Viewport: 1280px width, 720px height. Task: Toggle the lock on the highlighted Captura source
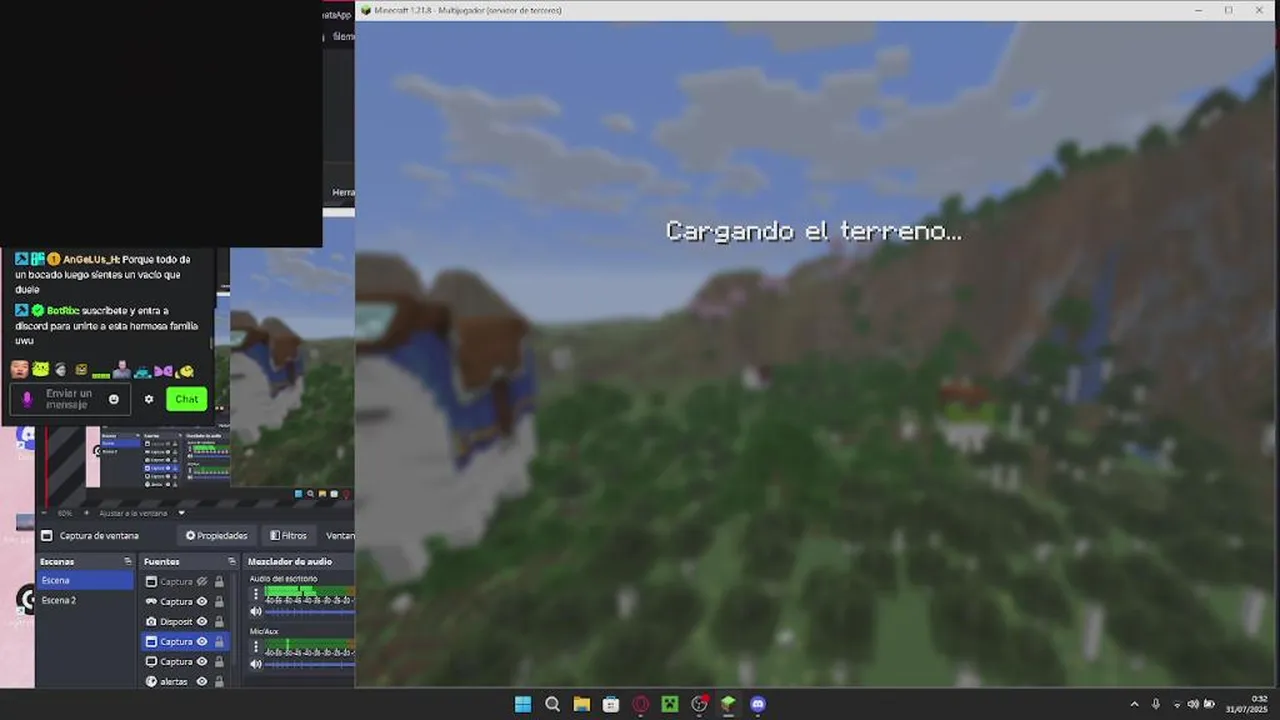pyautogui.click(x=219, y=642)
